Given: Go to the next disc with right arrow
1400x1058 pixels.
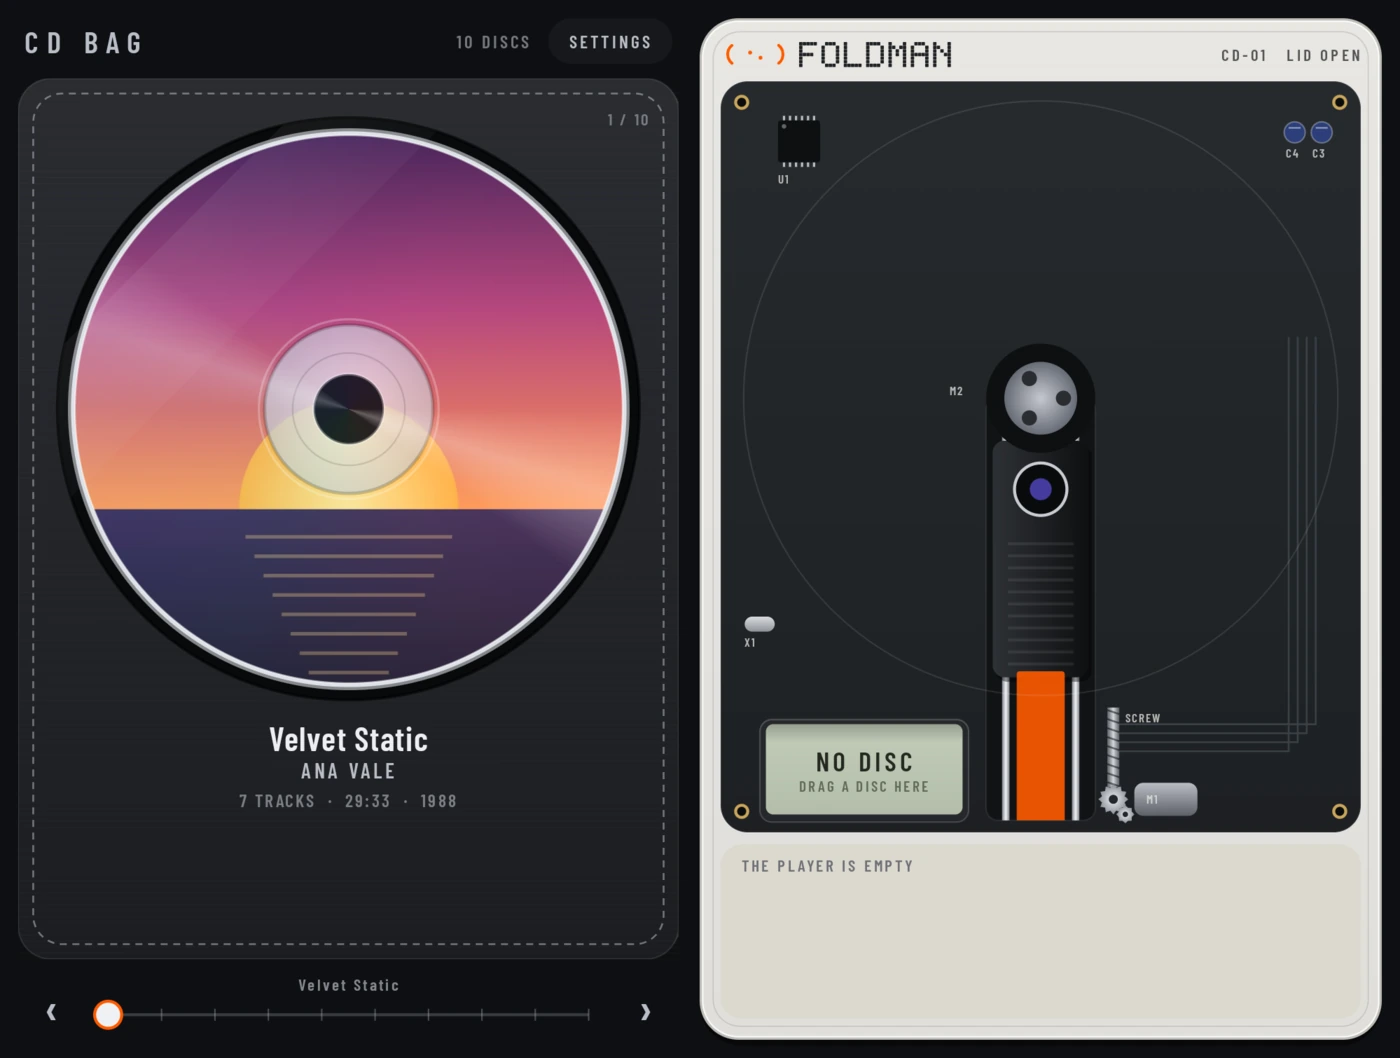Looking at the screenshot, I should [645, 1012].
